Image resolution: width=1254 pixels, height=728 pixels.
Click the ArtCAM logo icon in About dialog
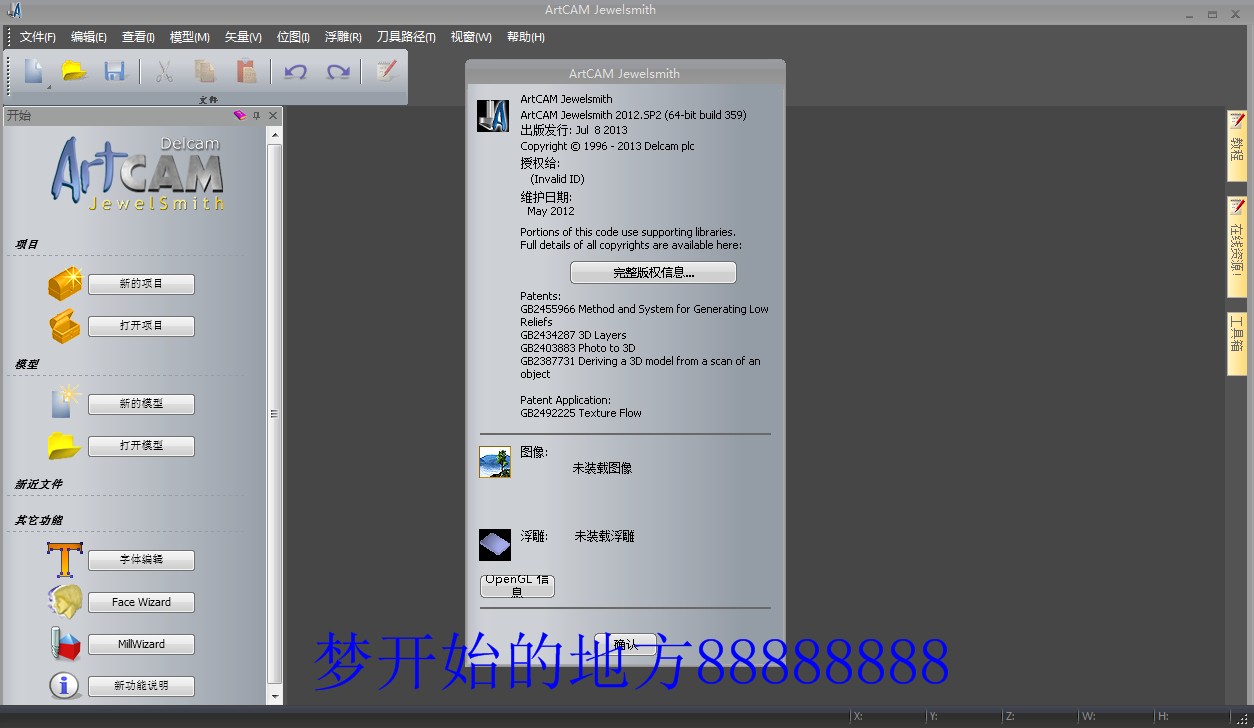pyautogui.click(x=493, y=116)
